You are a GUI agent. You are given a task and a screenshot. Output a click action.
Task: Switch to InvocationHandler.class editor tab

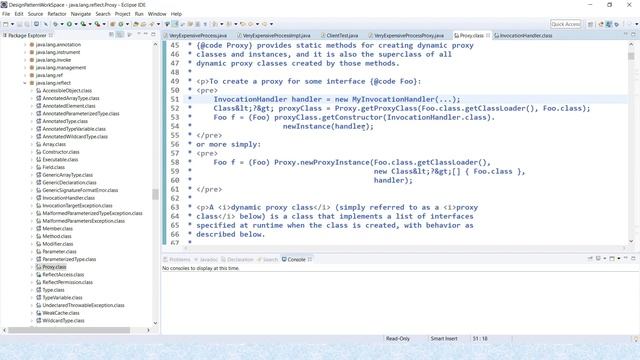tap(523, 36)
